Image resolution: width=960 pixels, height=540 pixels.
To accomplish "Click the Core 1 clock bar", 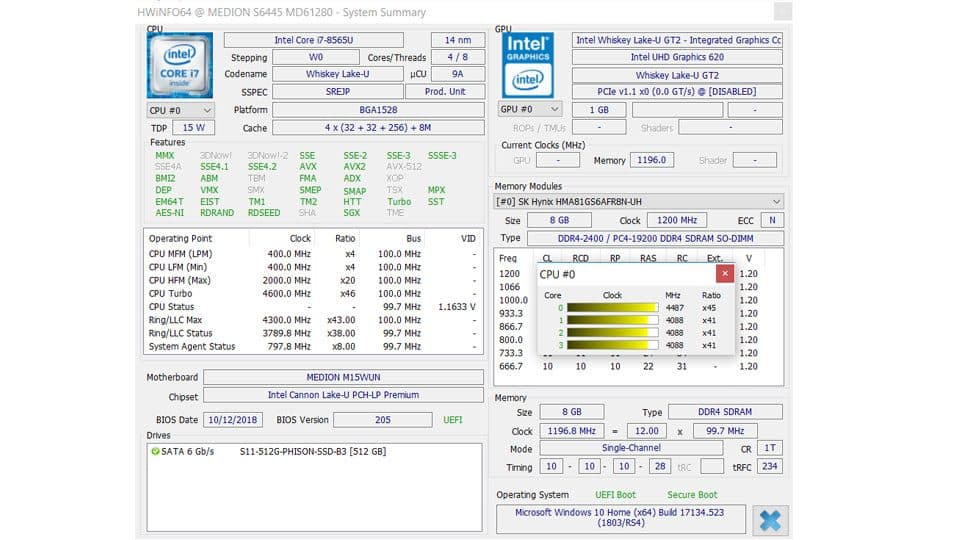I will [x=612, y=320].
